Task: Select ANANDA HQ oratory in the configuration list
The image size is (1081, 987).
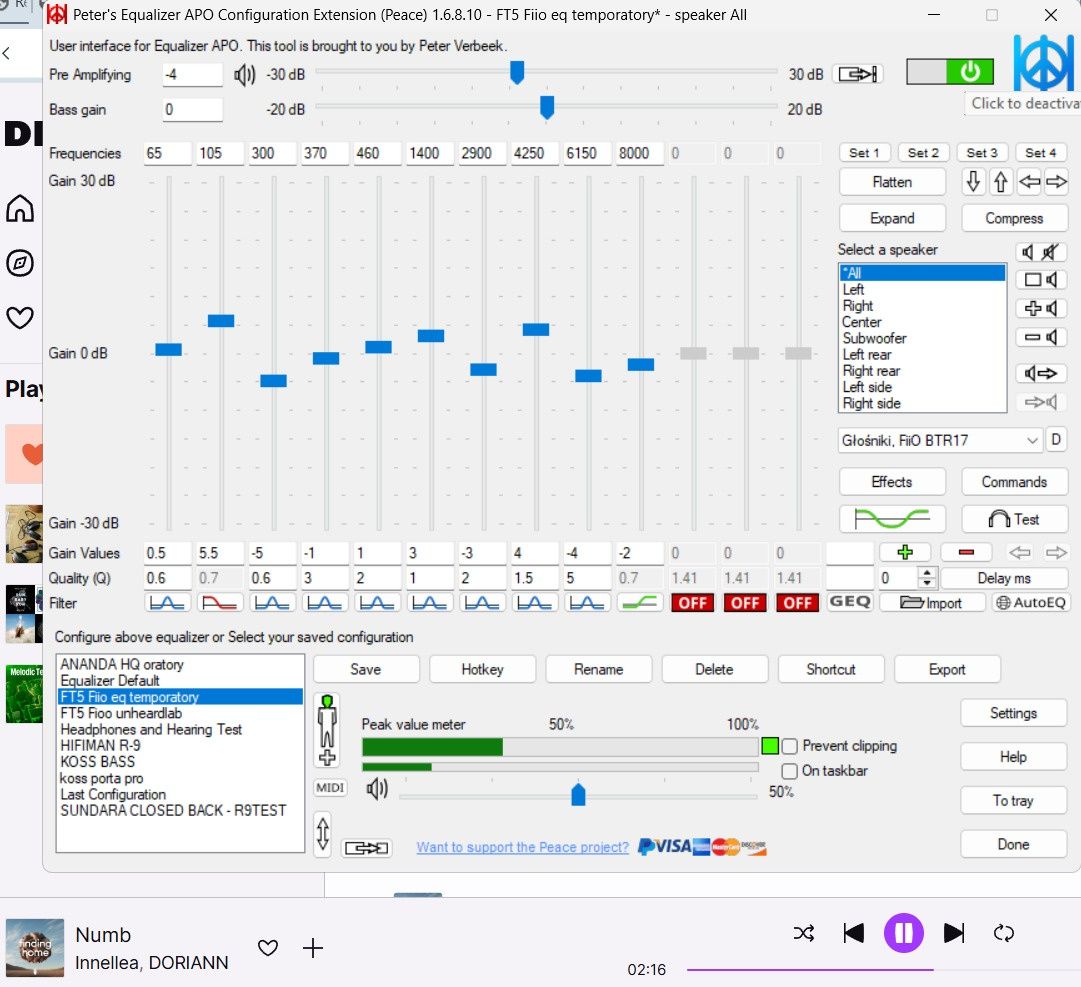Action: 179,664
